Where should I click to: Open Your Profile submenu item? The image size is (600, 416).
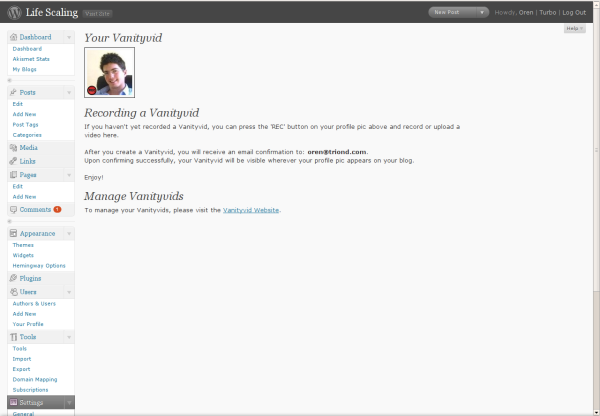[x=28, y=324]
